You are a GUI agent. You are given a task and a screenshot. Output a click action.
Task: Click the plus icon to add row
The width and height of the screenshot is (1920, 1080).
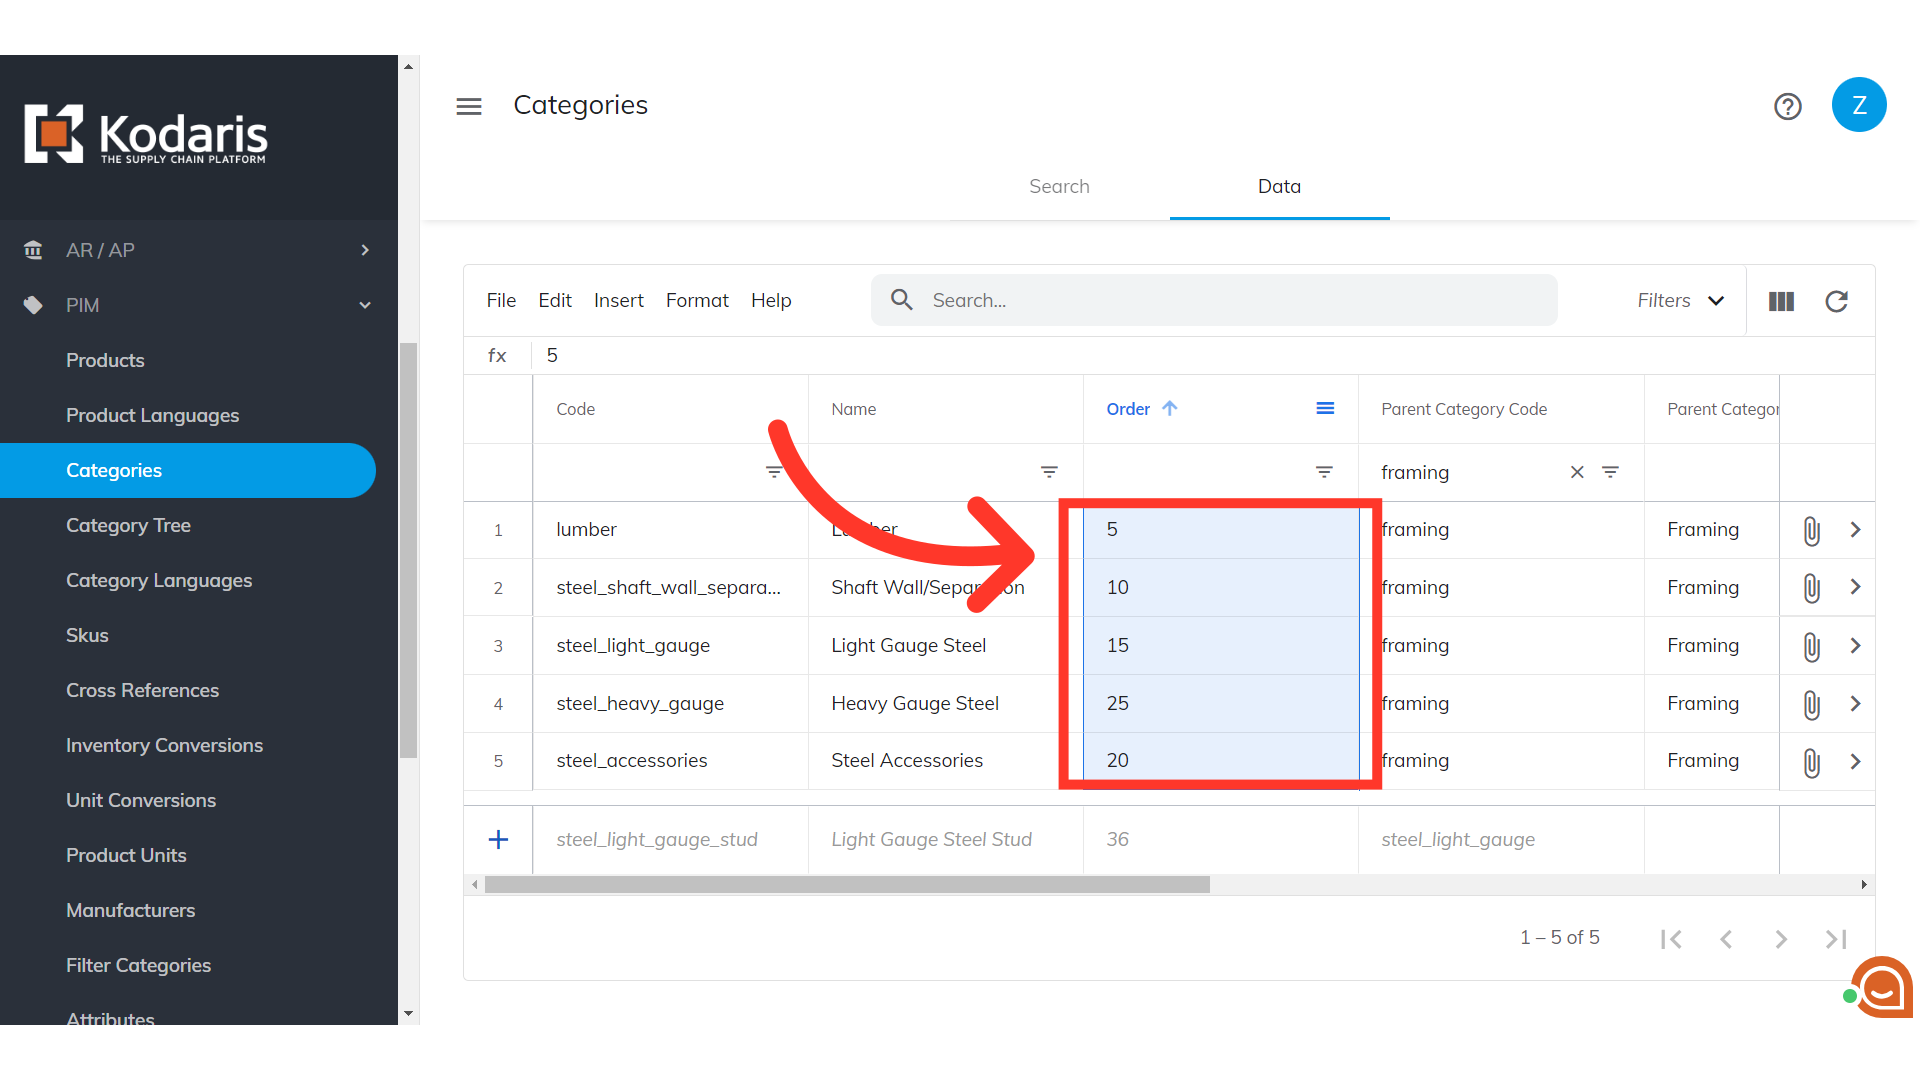click(x=498, y=840)
